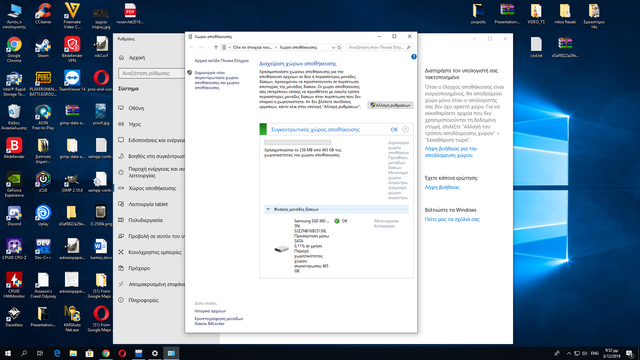
Task: Open the Google Chrome desktop icon
Action: tap(14, 49)
